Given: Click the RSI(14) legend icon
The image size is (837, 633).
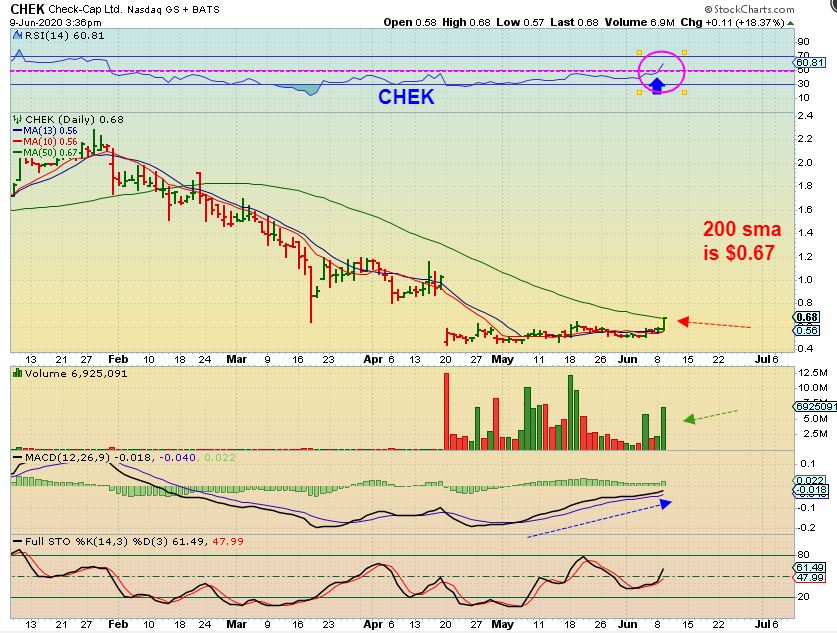Looking at the screenshot, I should pyautogui.click(x=17, y=36).
